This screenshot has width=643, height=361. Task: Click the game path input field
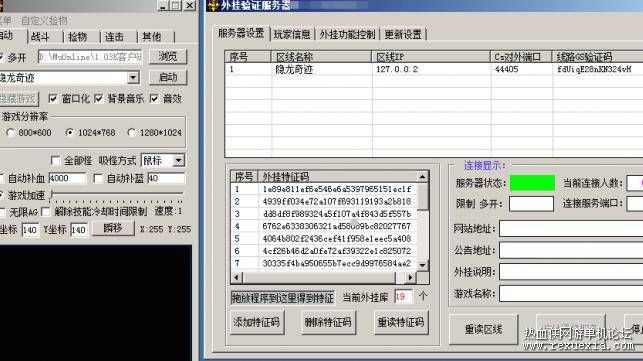click(x=90, y=57)
